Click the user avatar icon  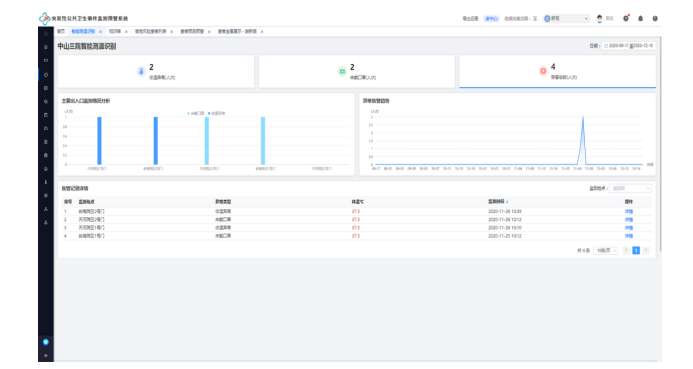coord(599,19)
